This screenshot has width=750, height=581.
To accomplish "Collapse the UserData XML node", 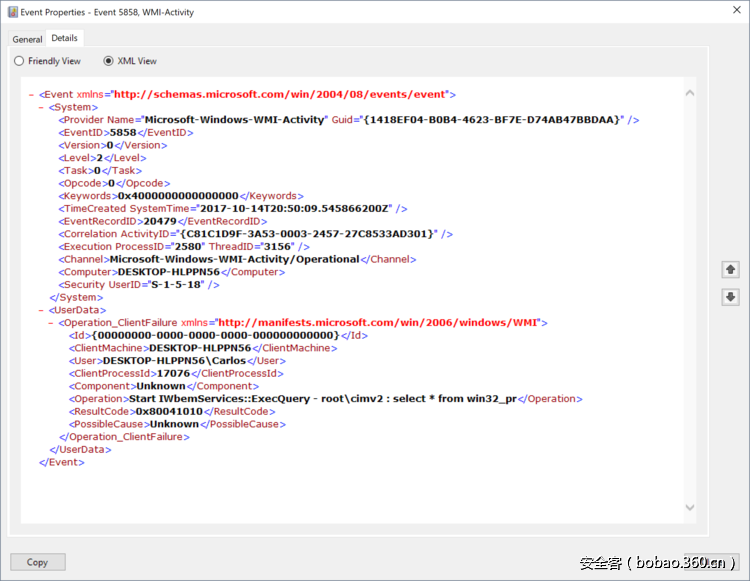I will tap(40, 310).
